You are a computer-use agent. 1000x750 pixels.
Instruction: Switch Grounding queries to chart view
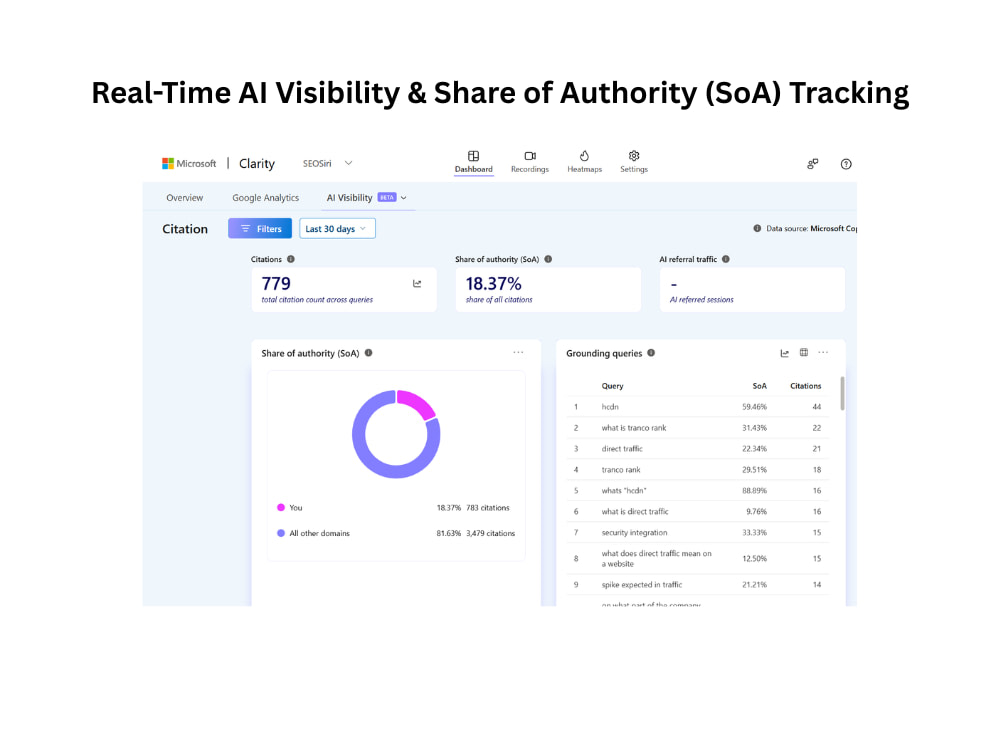click(x=784, y=353)
